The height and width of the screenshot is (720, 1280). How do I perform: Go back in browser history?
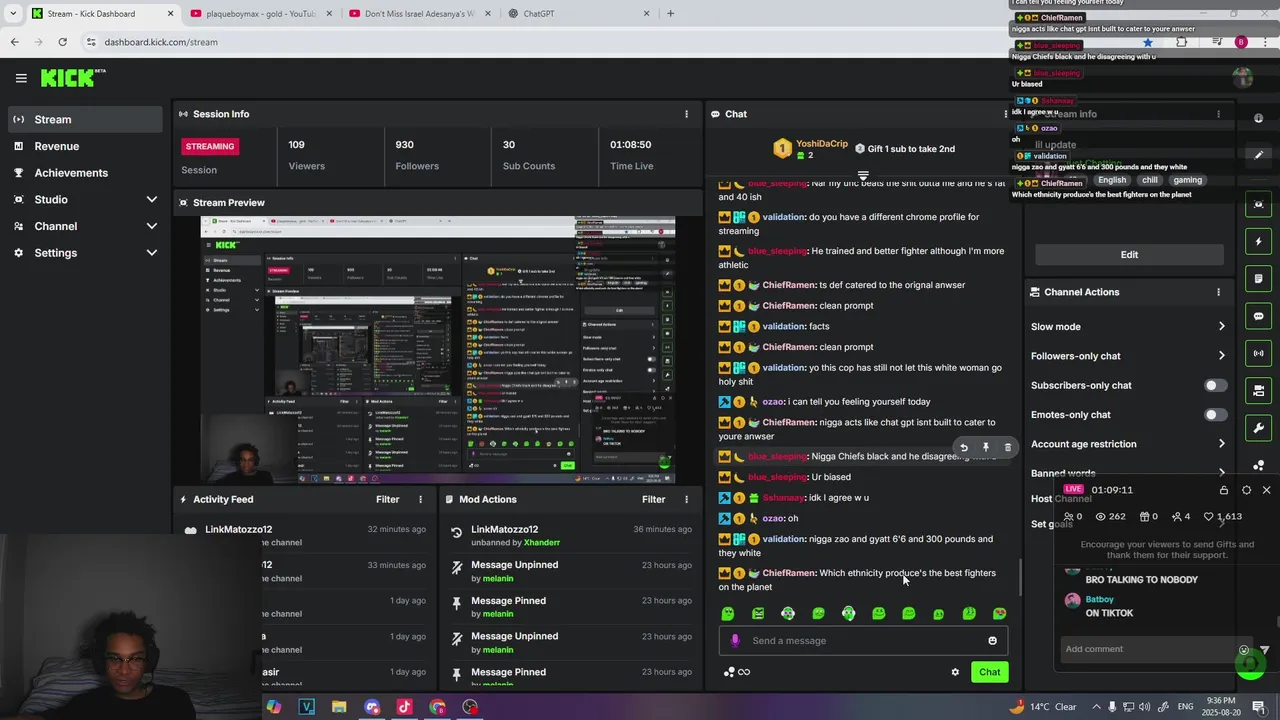(14, 42)
